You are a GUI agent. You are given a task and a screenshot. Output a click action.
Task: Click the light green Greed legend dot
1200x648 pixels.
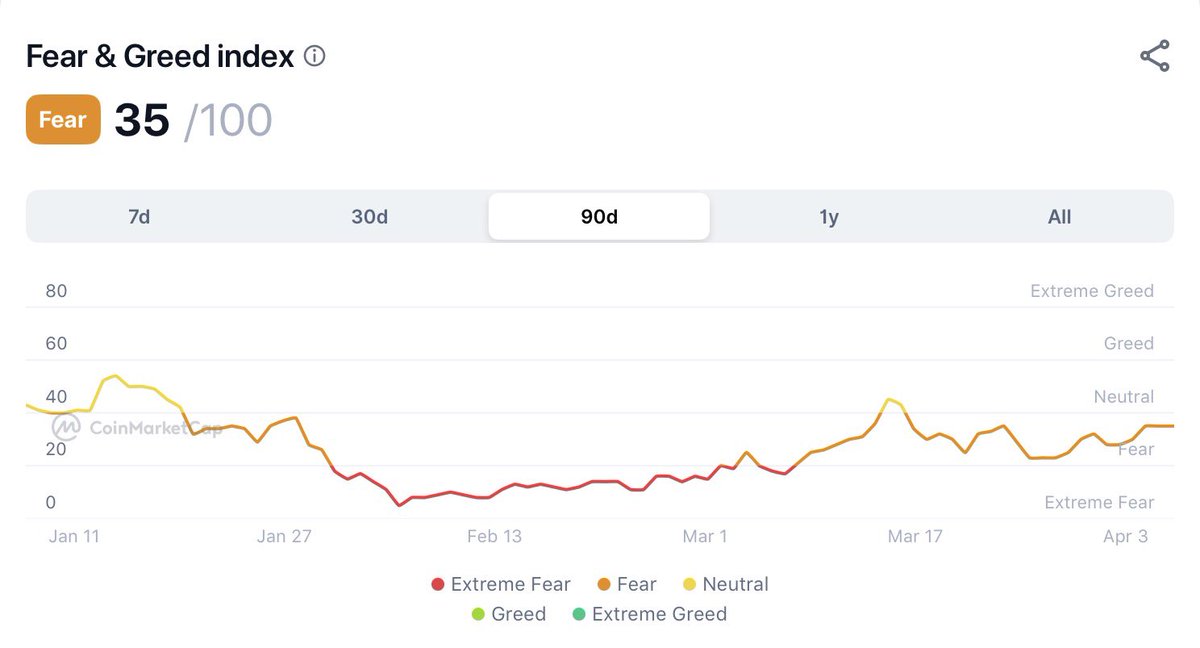tap(478, 614)
